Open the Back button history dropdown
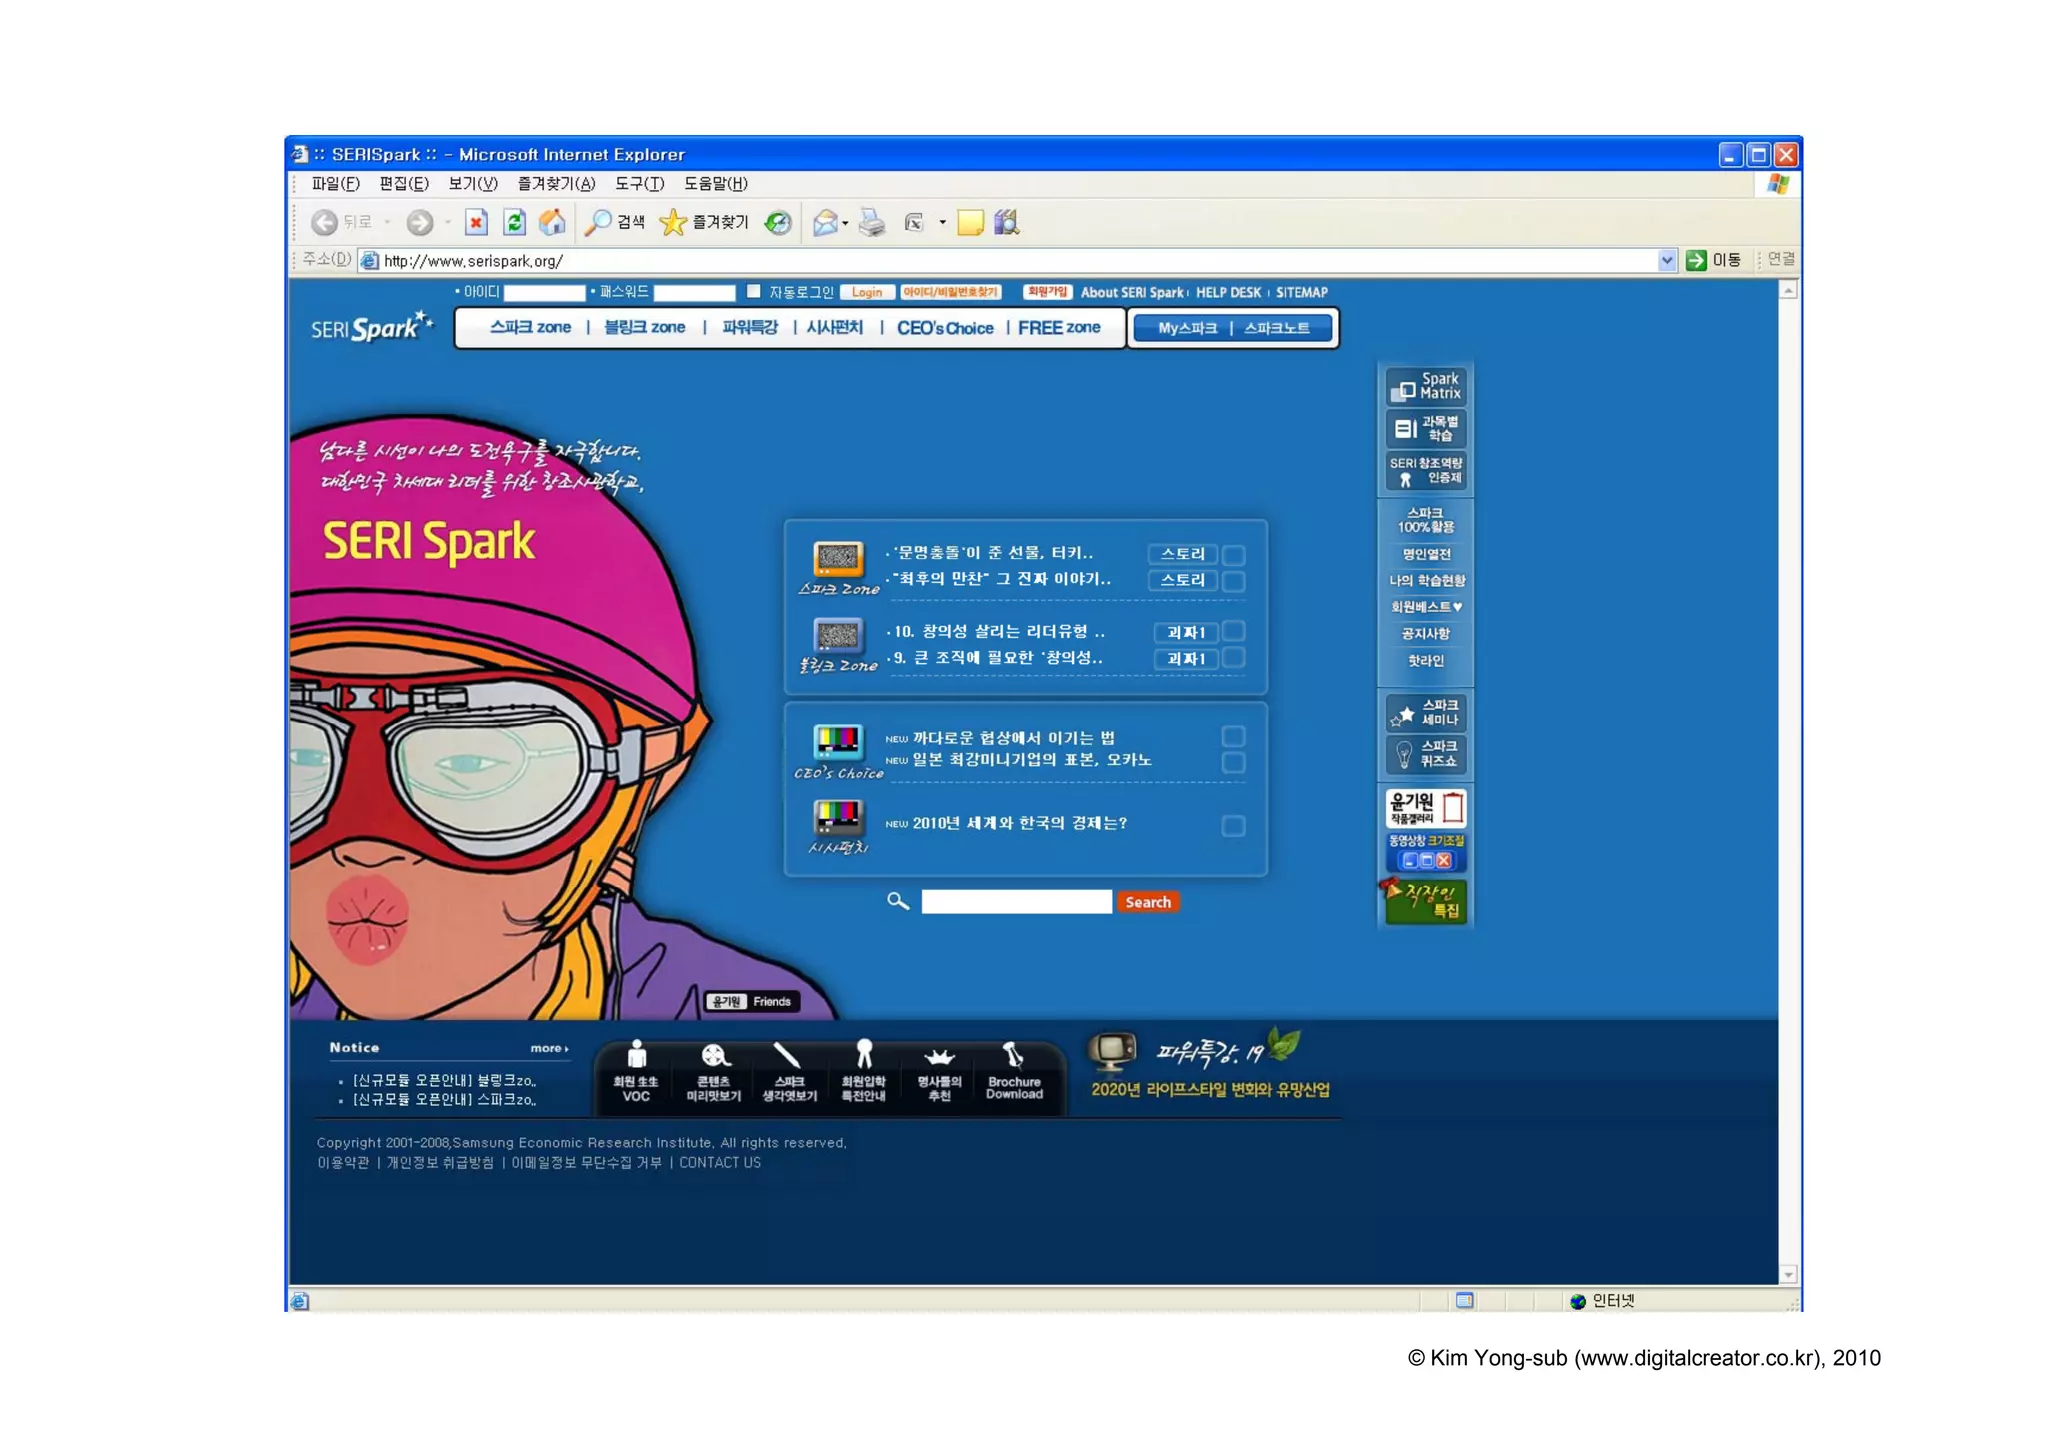 (x=388, y=222)
